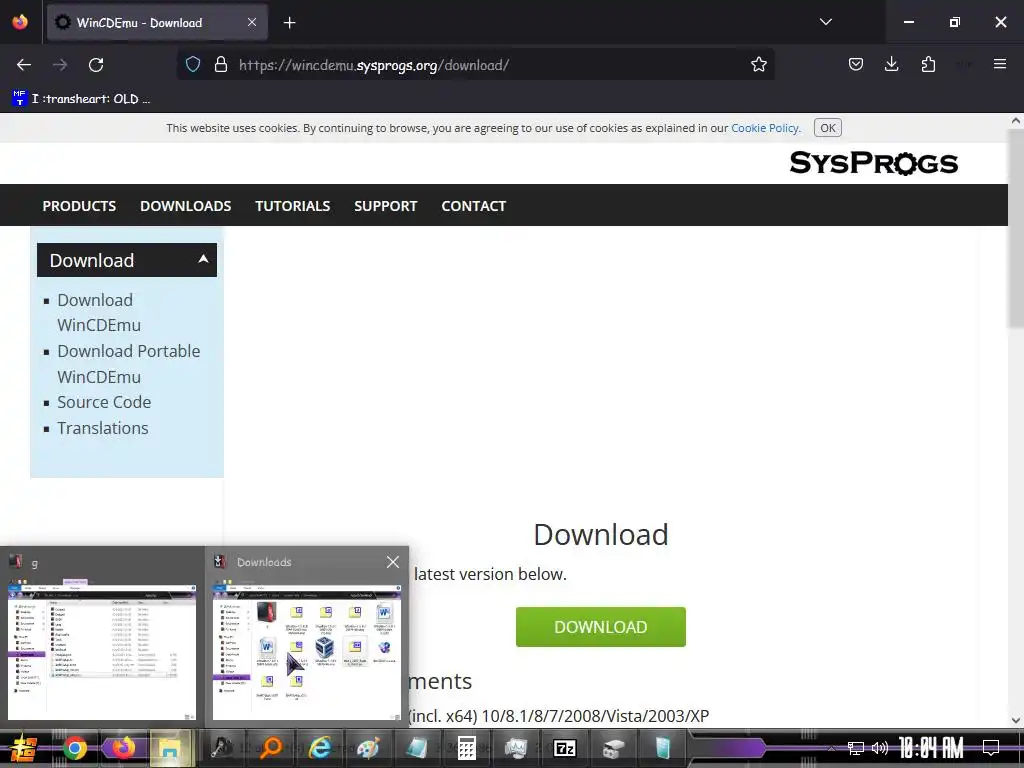1024x768 pixels.
Task: Collapse the Download sidebar section arrow
Action: [203, 259]
